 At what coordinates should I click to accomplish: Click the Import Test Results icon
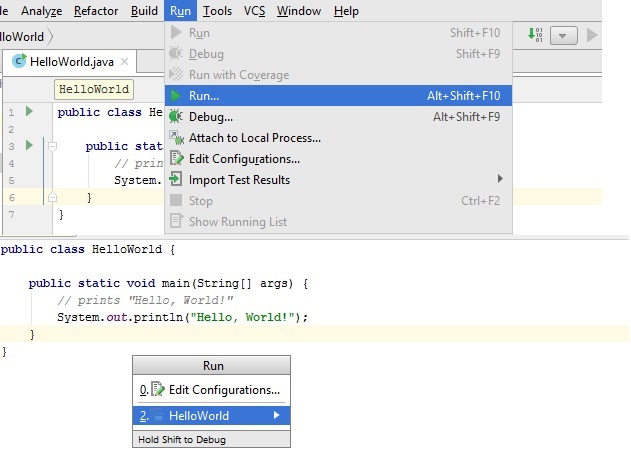tap(176, 180)
